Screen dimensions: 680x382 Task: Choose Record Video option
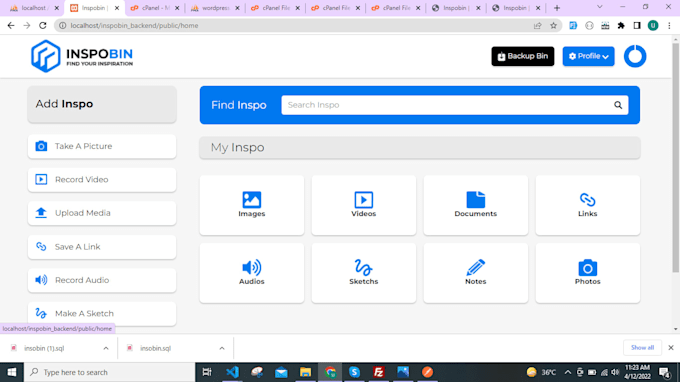[x=102, y=180]
